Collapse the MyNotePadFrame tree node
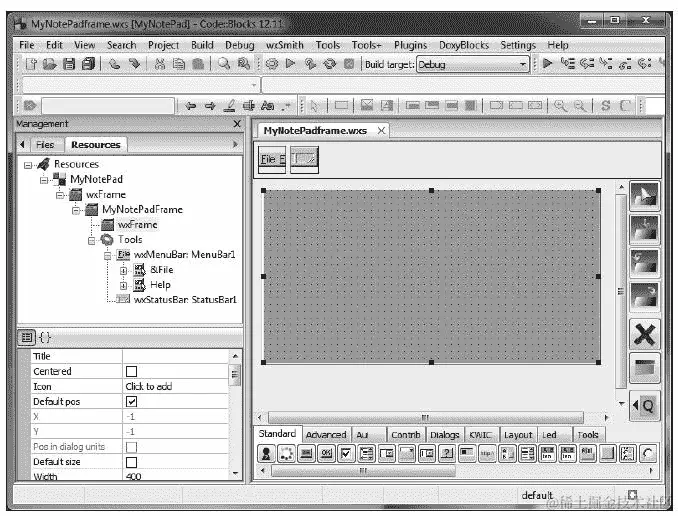Viewport: 678px width, 516px height. tap(76, 210)
